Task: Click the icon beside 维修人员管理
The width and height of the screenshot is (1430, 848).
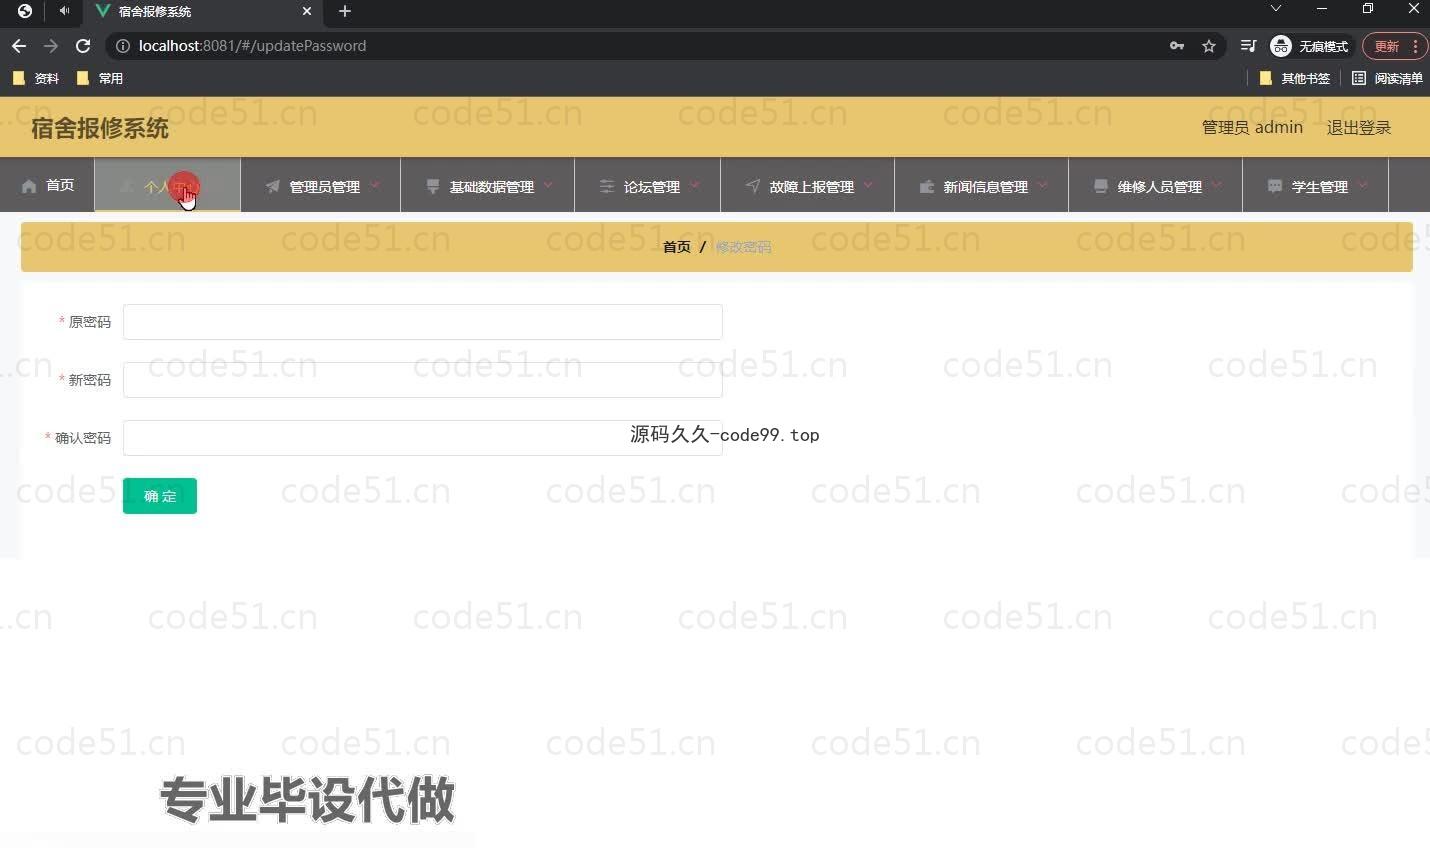Action: [1101, 186]
